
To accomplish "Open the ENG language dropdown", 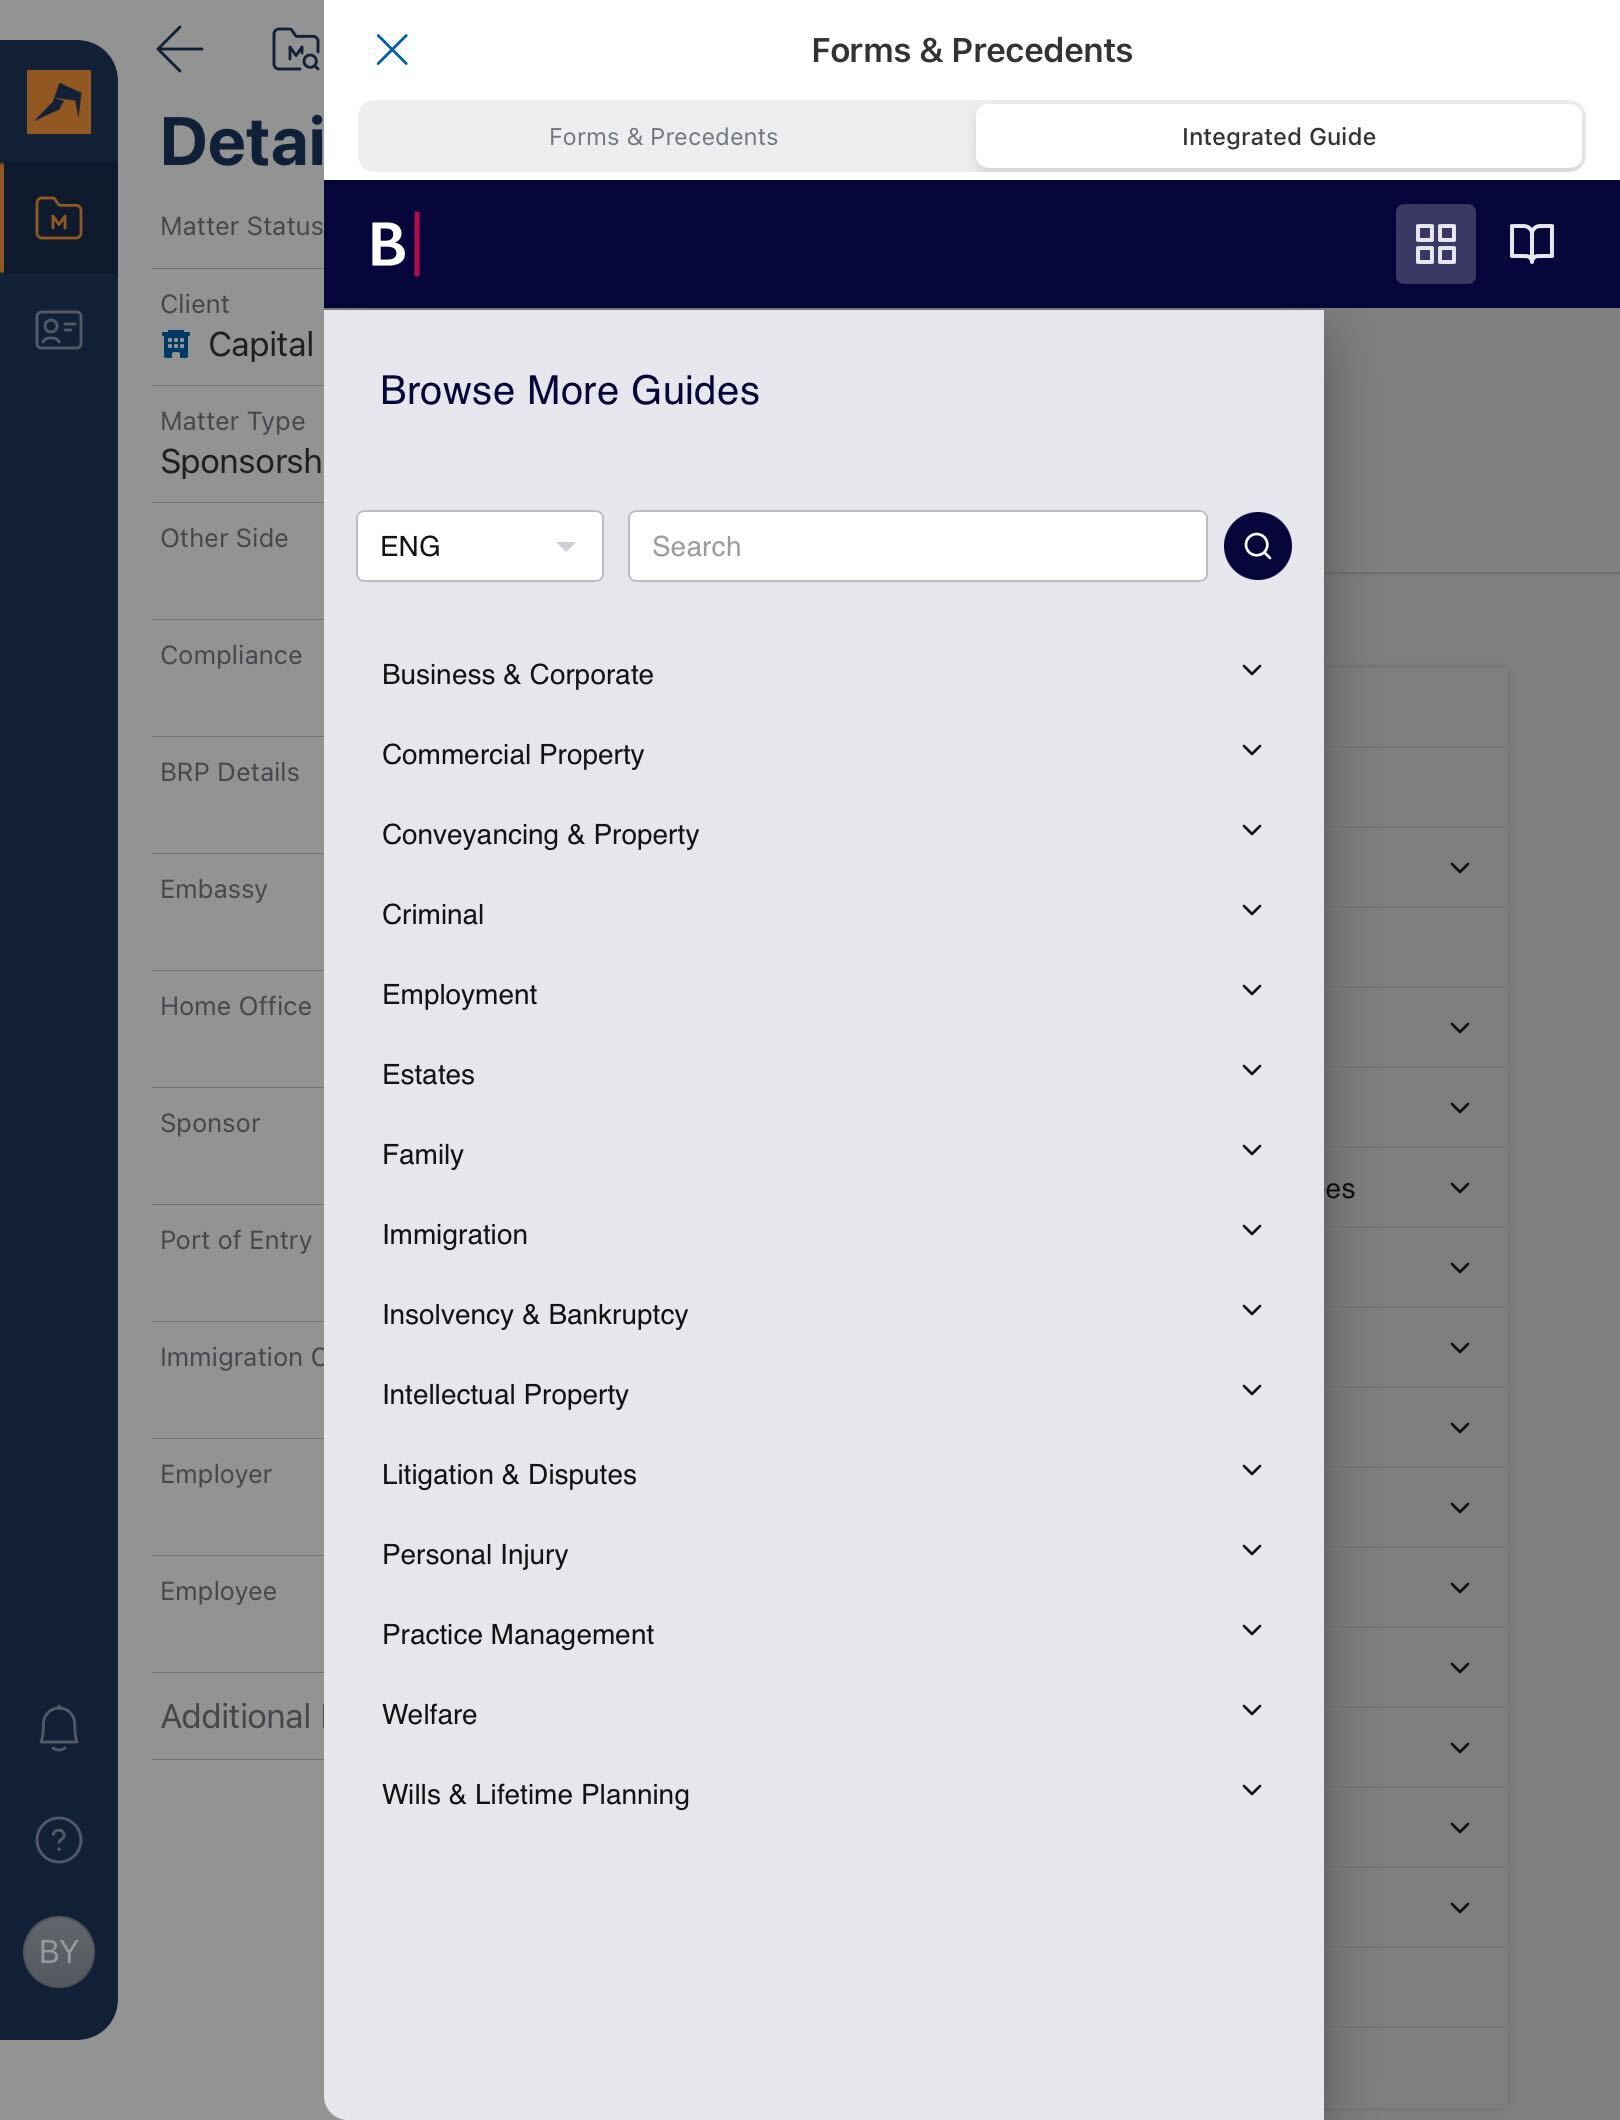I will click(x=480, y=546).
